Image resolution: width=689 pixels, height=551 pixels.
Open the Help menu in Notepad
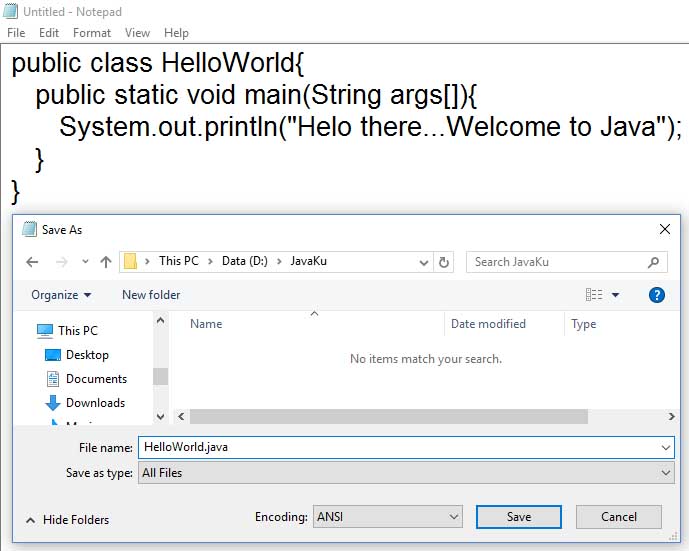point(176,33)
